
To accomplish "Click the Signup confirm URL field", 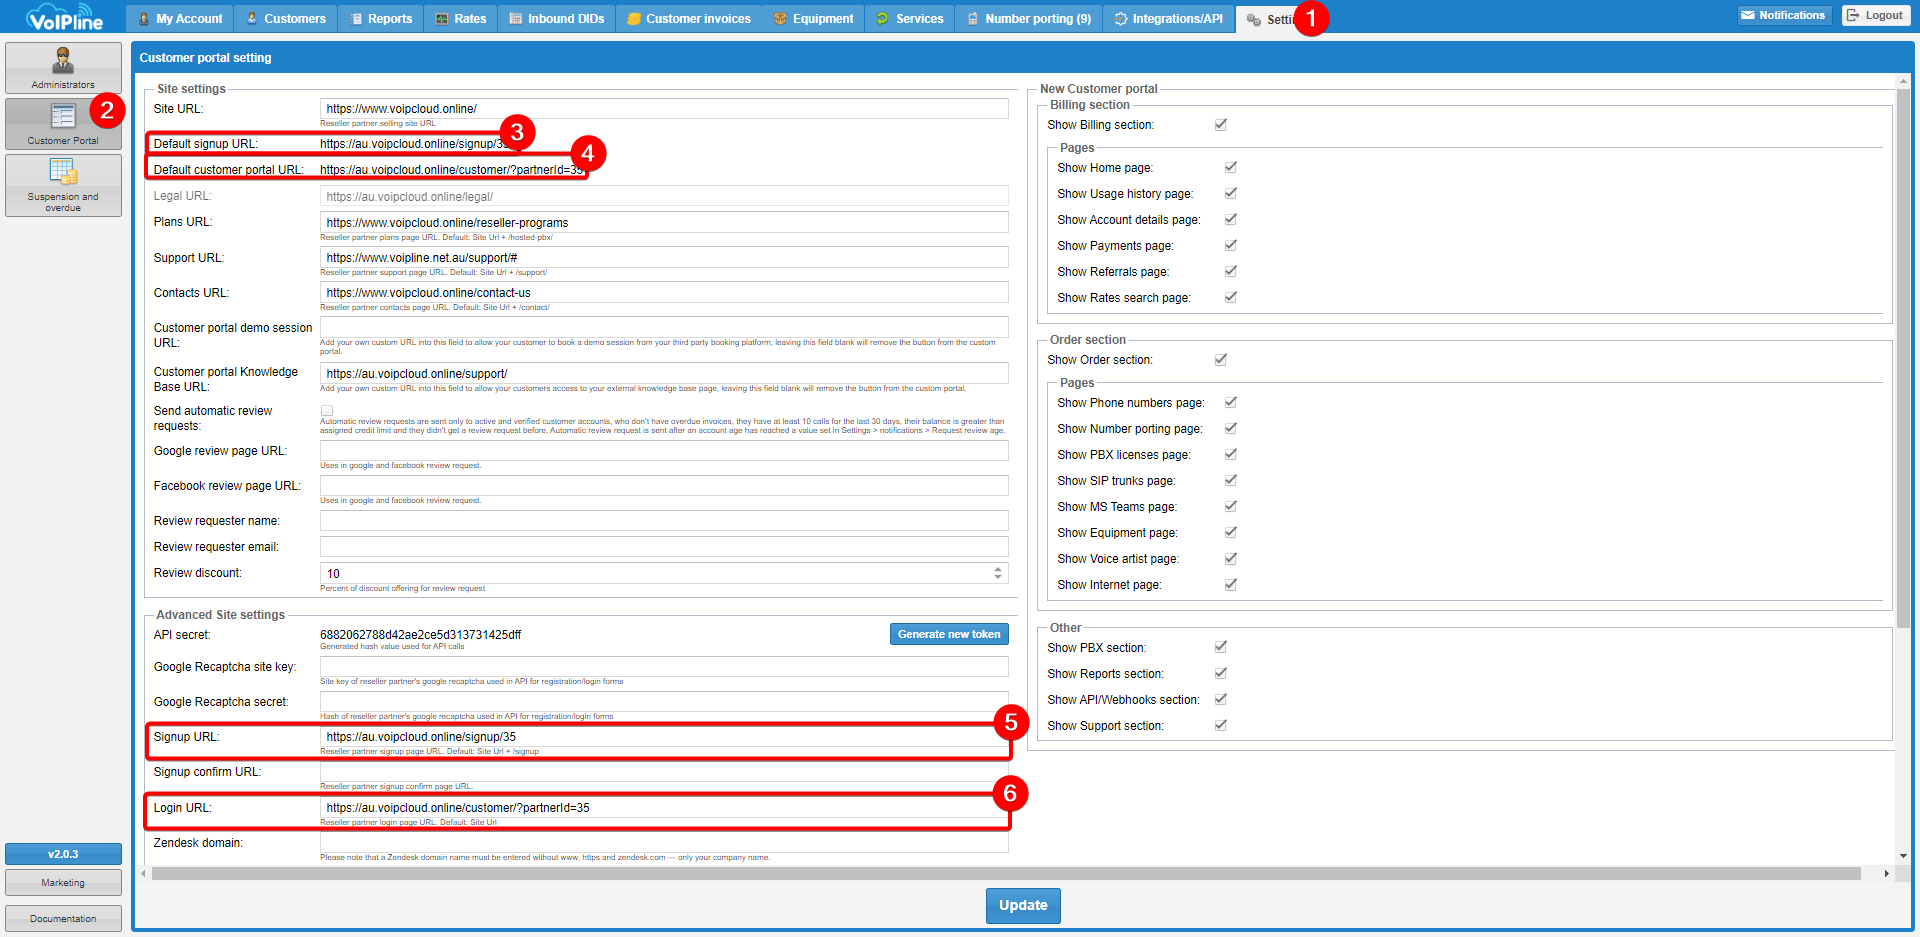I will click(664, 772).
